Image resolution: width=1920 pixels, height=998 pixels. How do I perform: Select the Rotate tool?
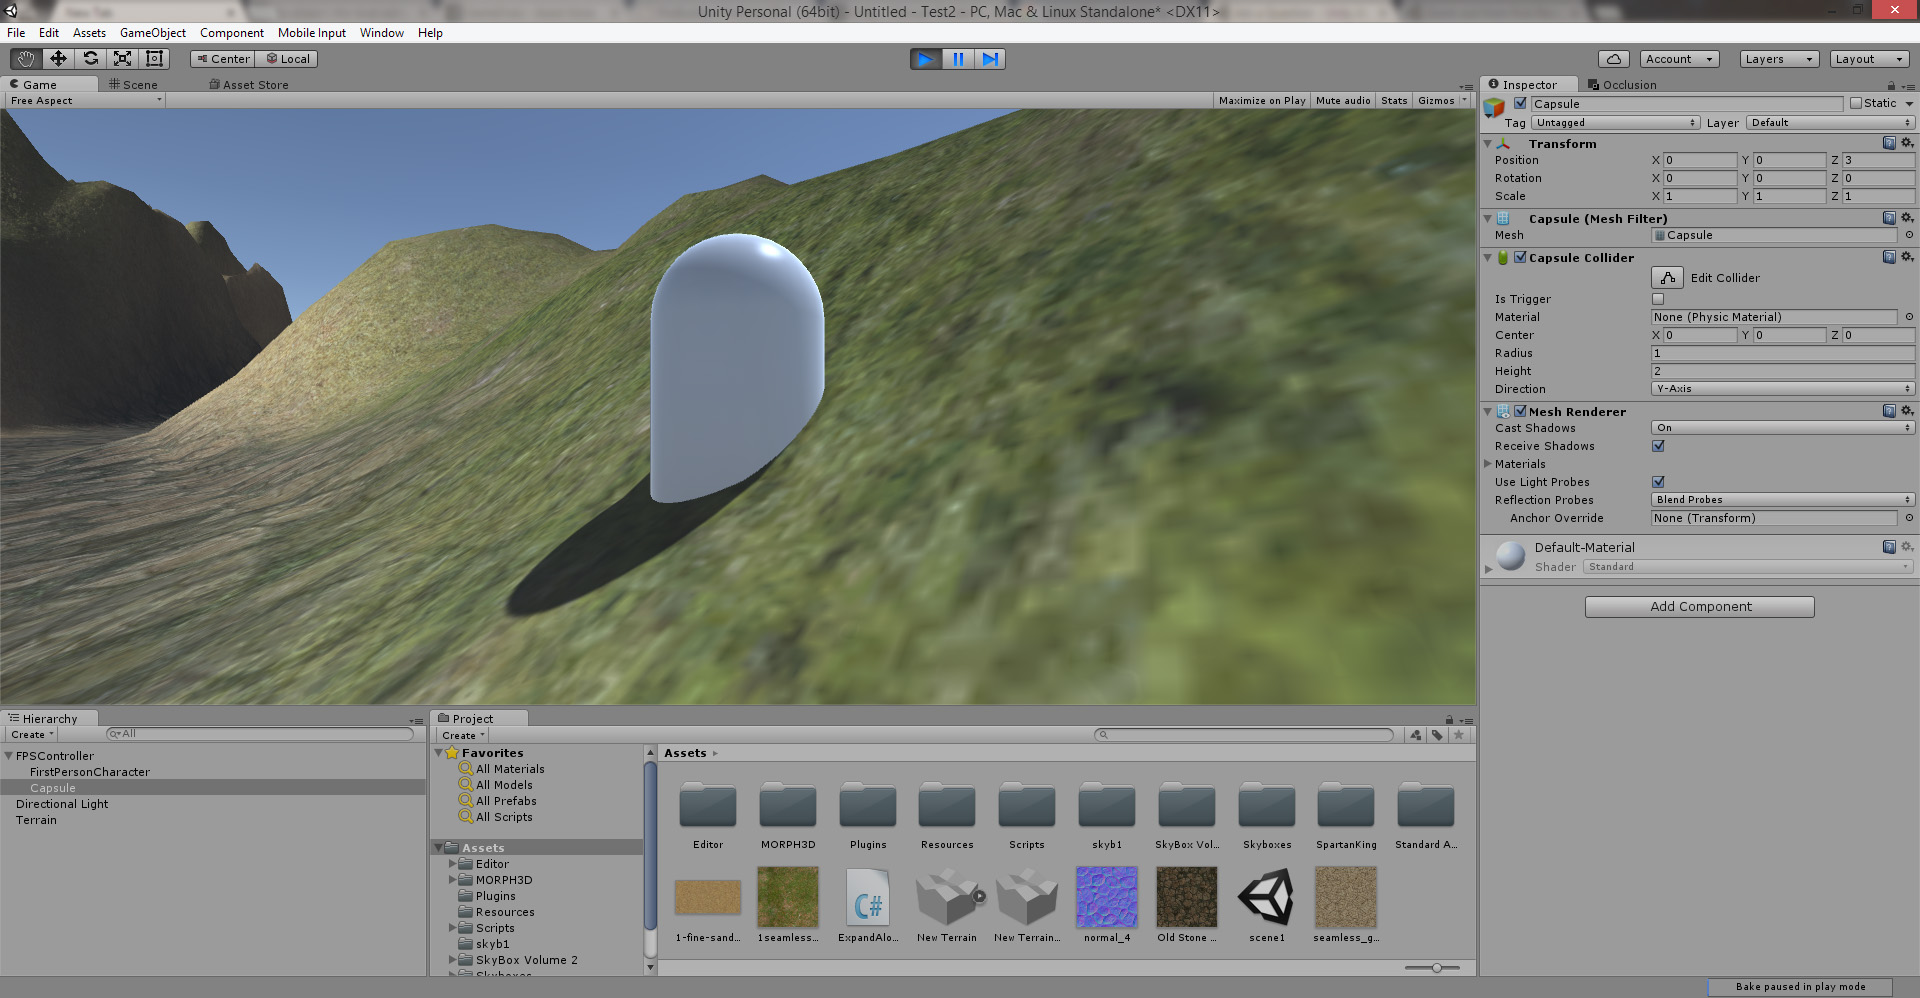(90, 59)
